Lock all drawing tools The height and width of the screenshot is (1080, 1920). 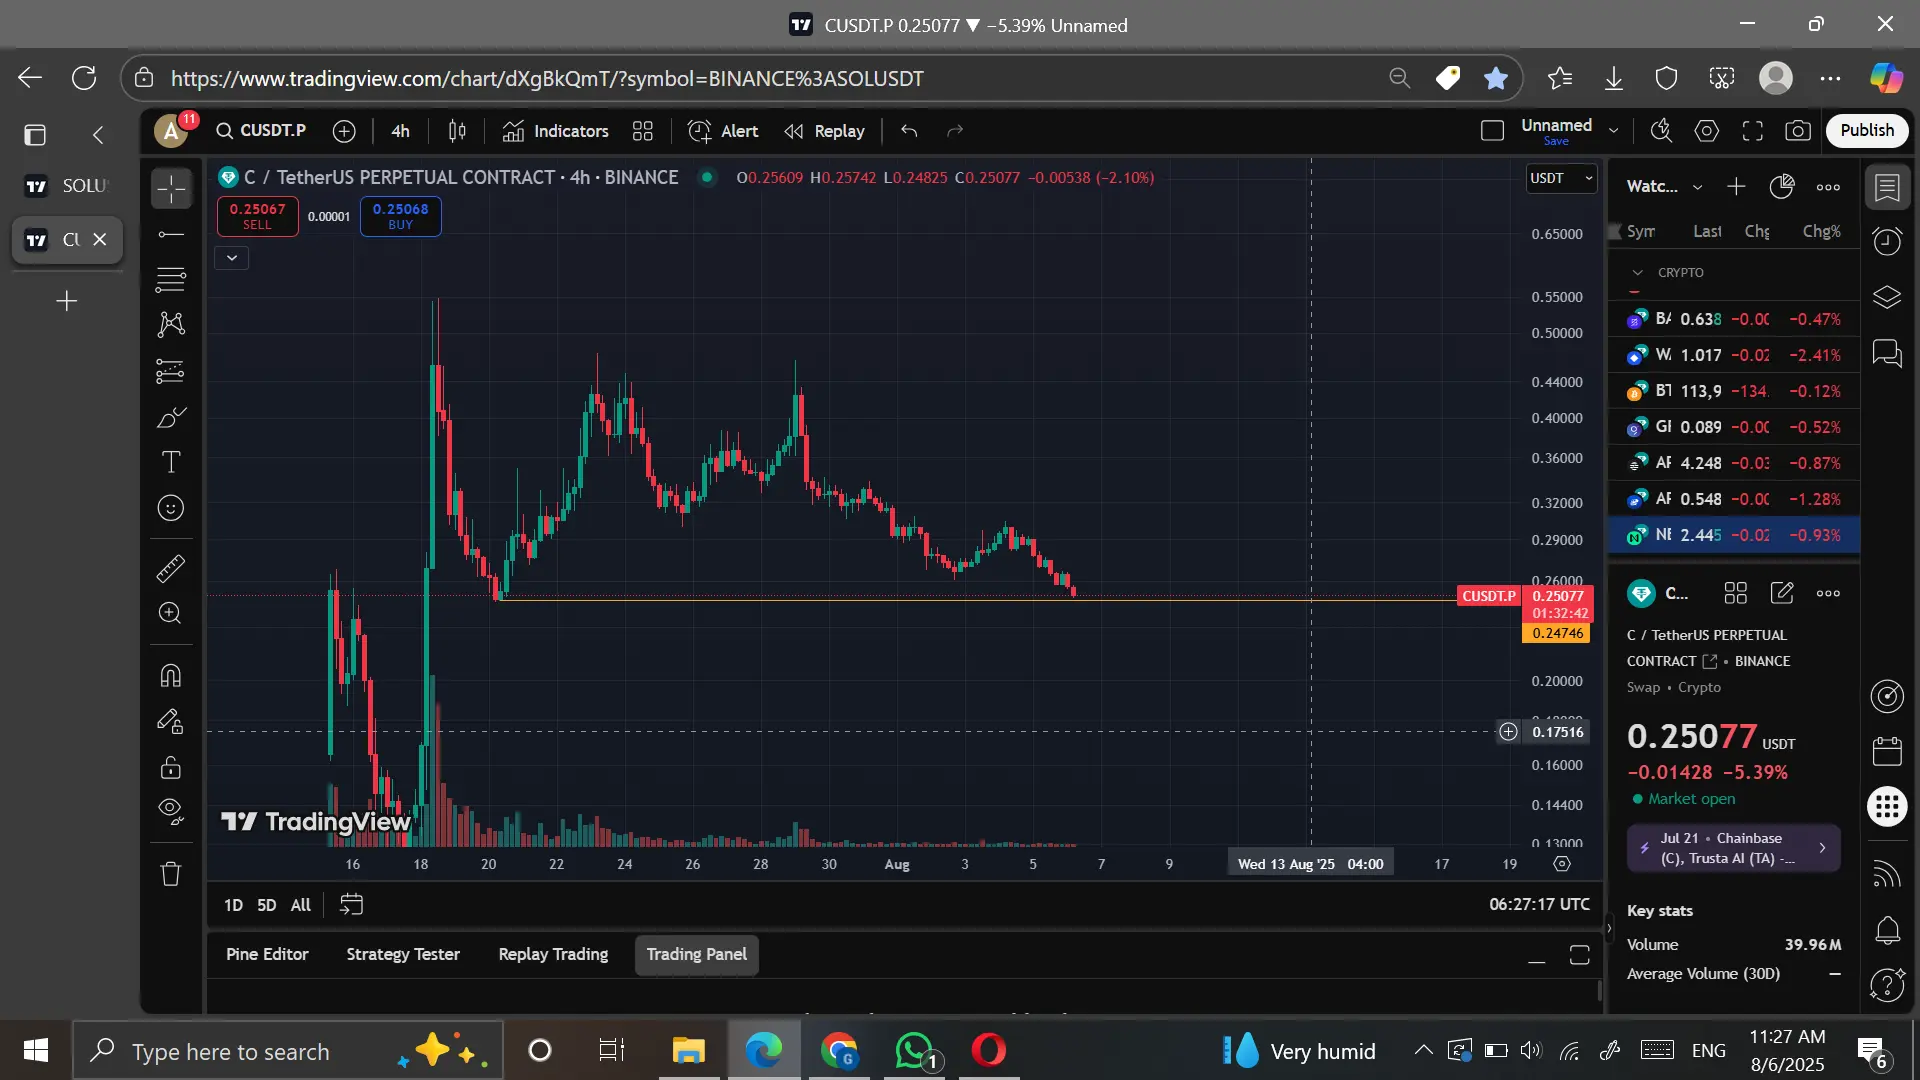tap(171, 767)
